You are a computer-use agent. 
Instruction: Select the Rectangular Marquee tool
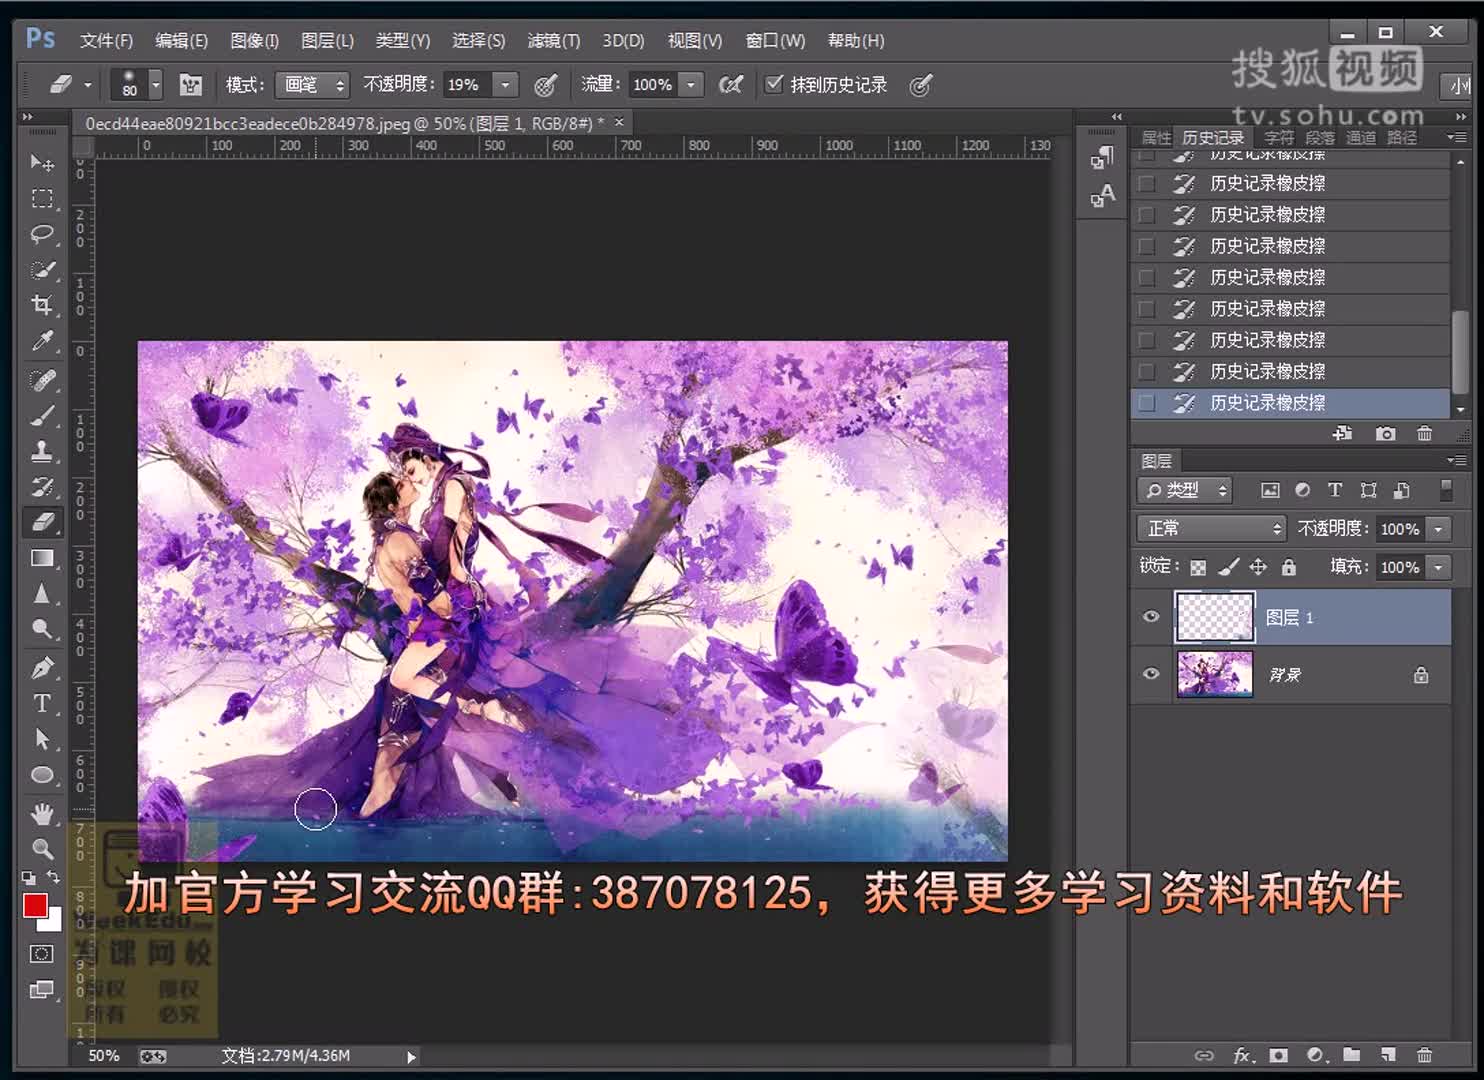pos(42,199)
